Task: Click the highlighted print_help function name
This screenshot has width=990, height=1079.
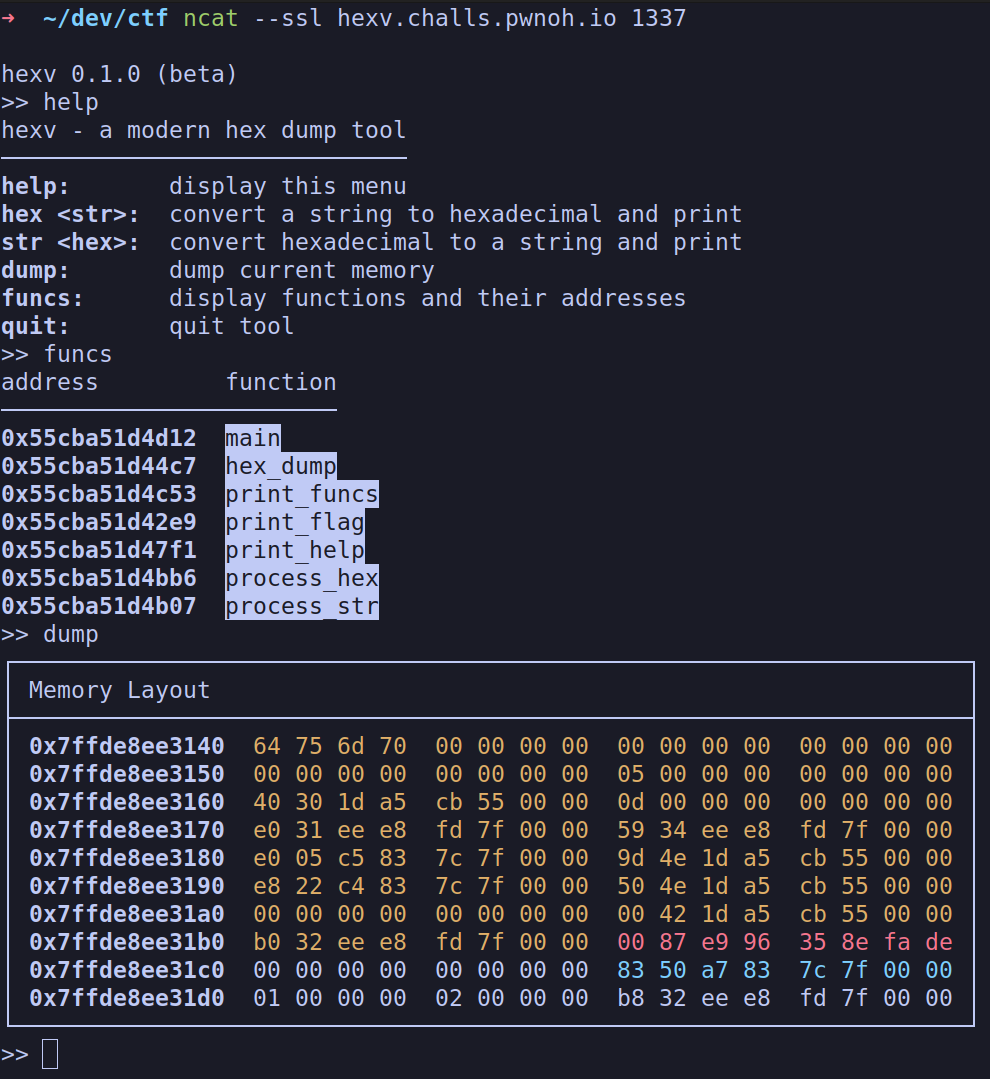Action: click(294, 550)
